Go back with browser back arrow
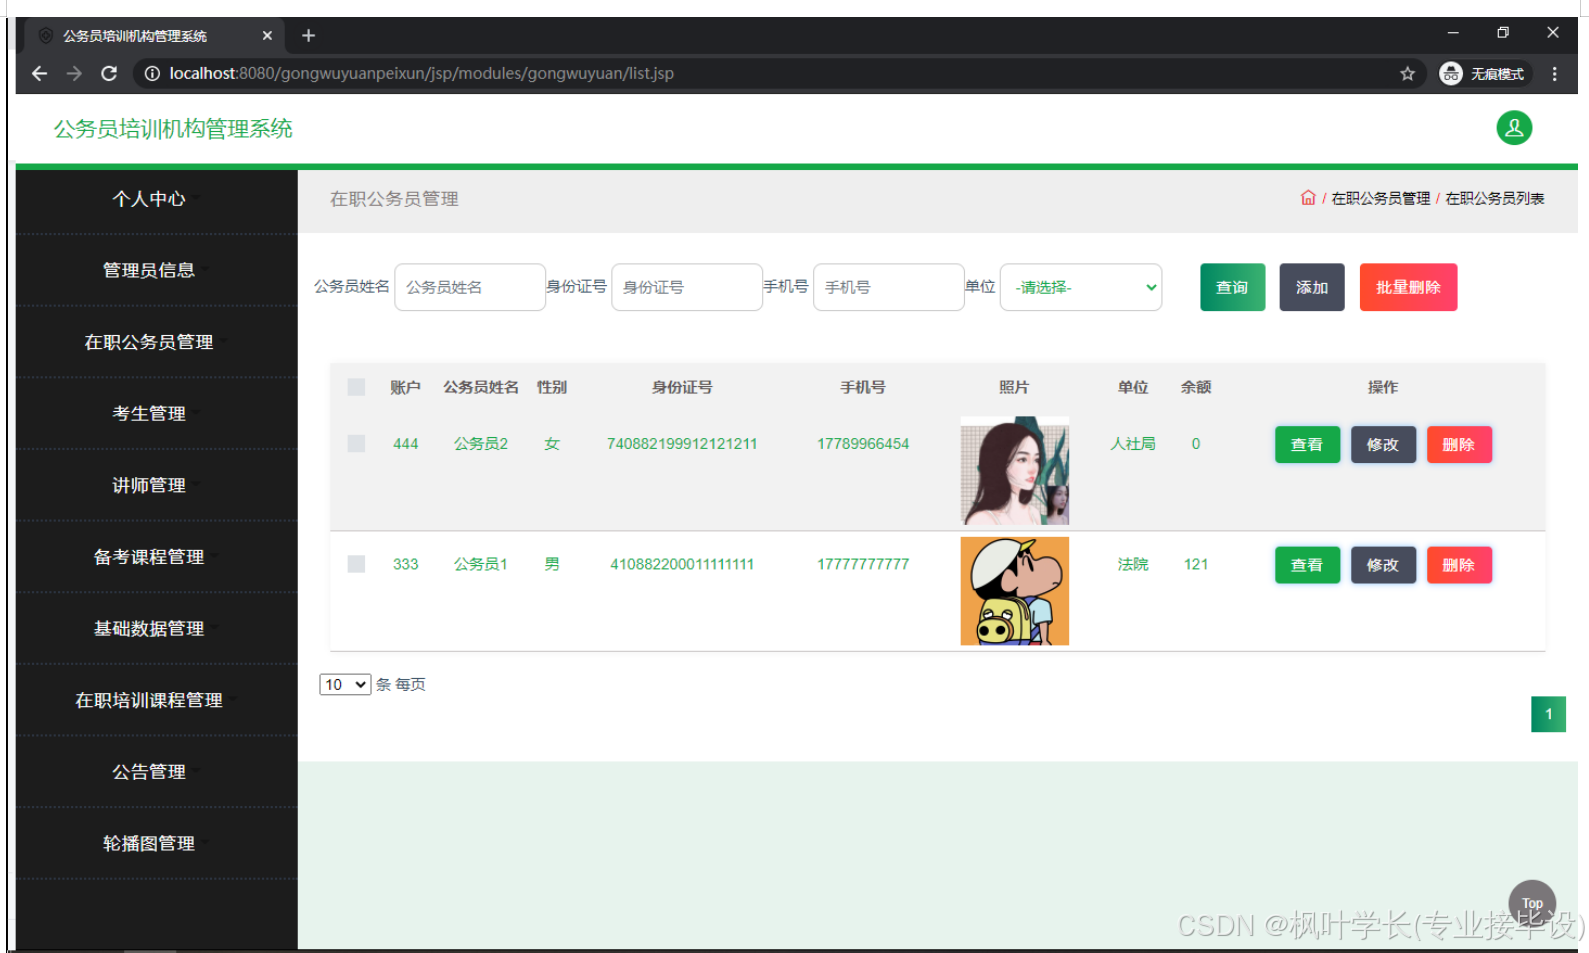This screenshot has width=1589, height=953. click(39, 74)
